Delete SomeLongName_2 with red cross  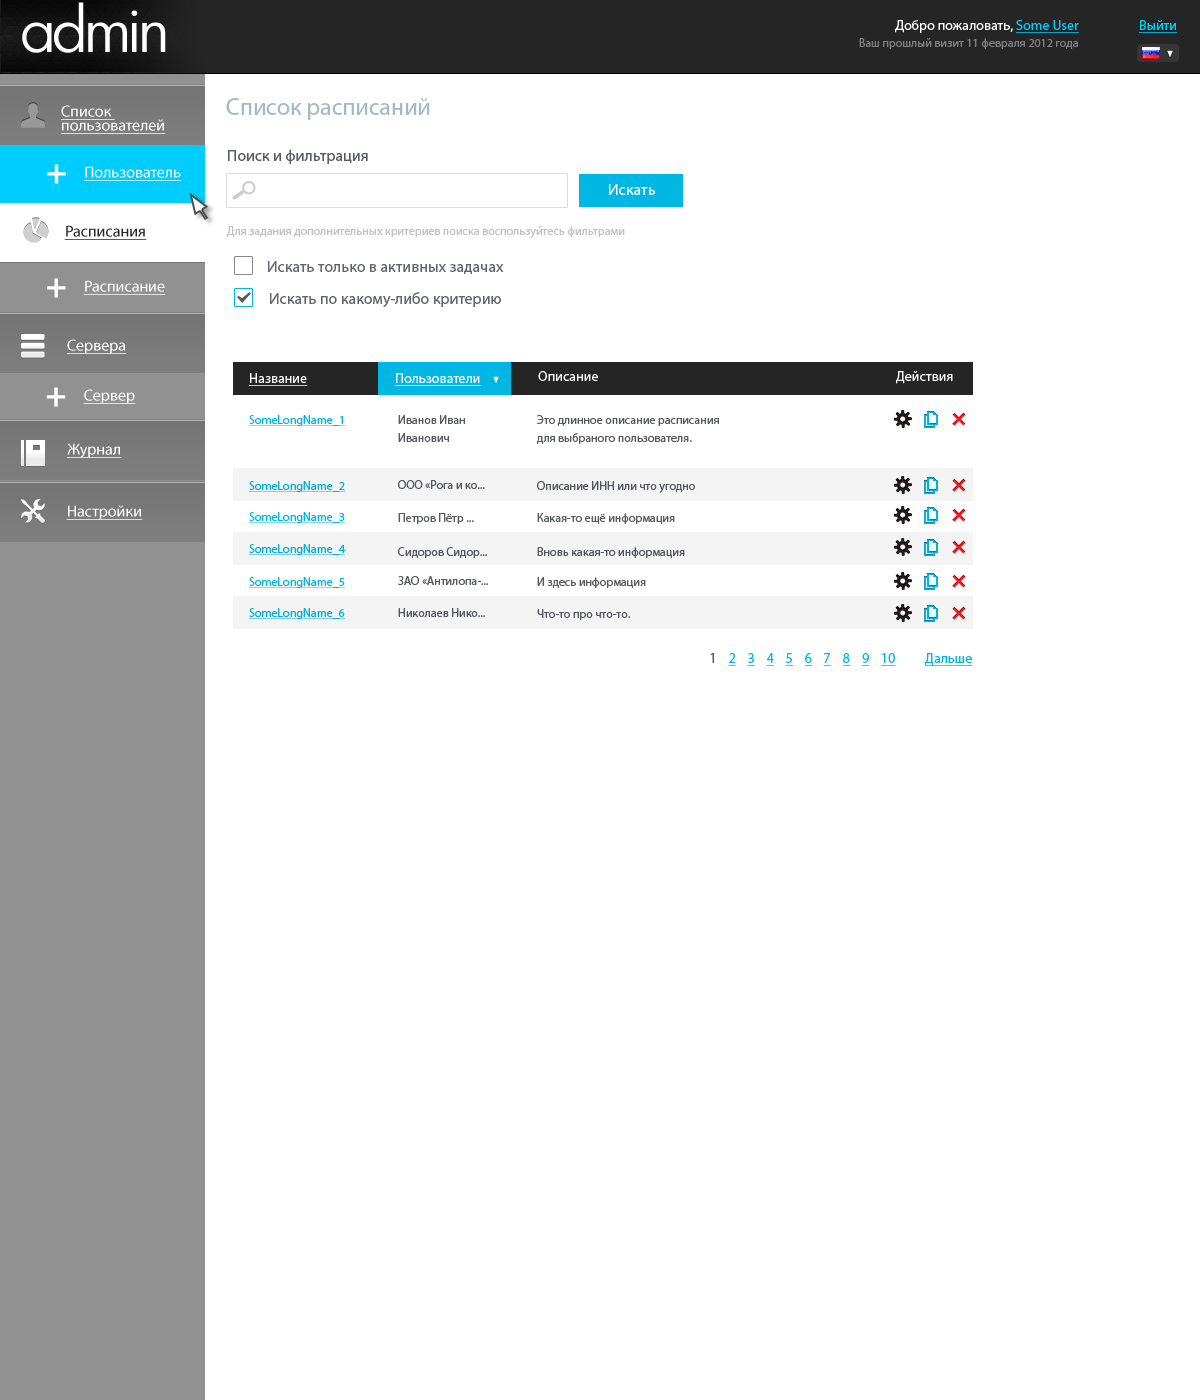click(x=959, y=485)
